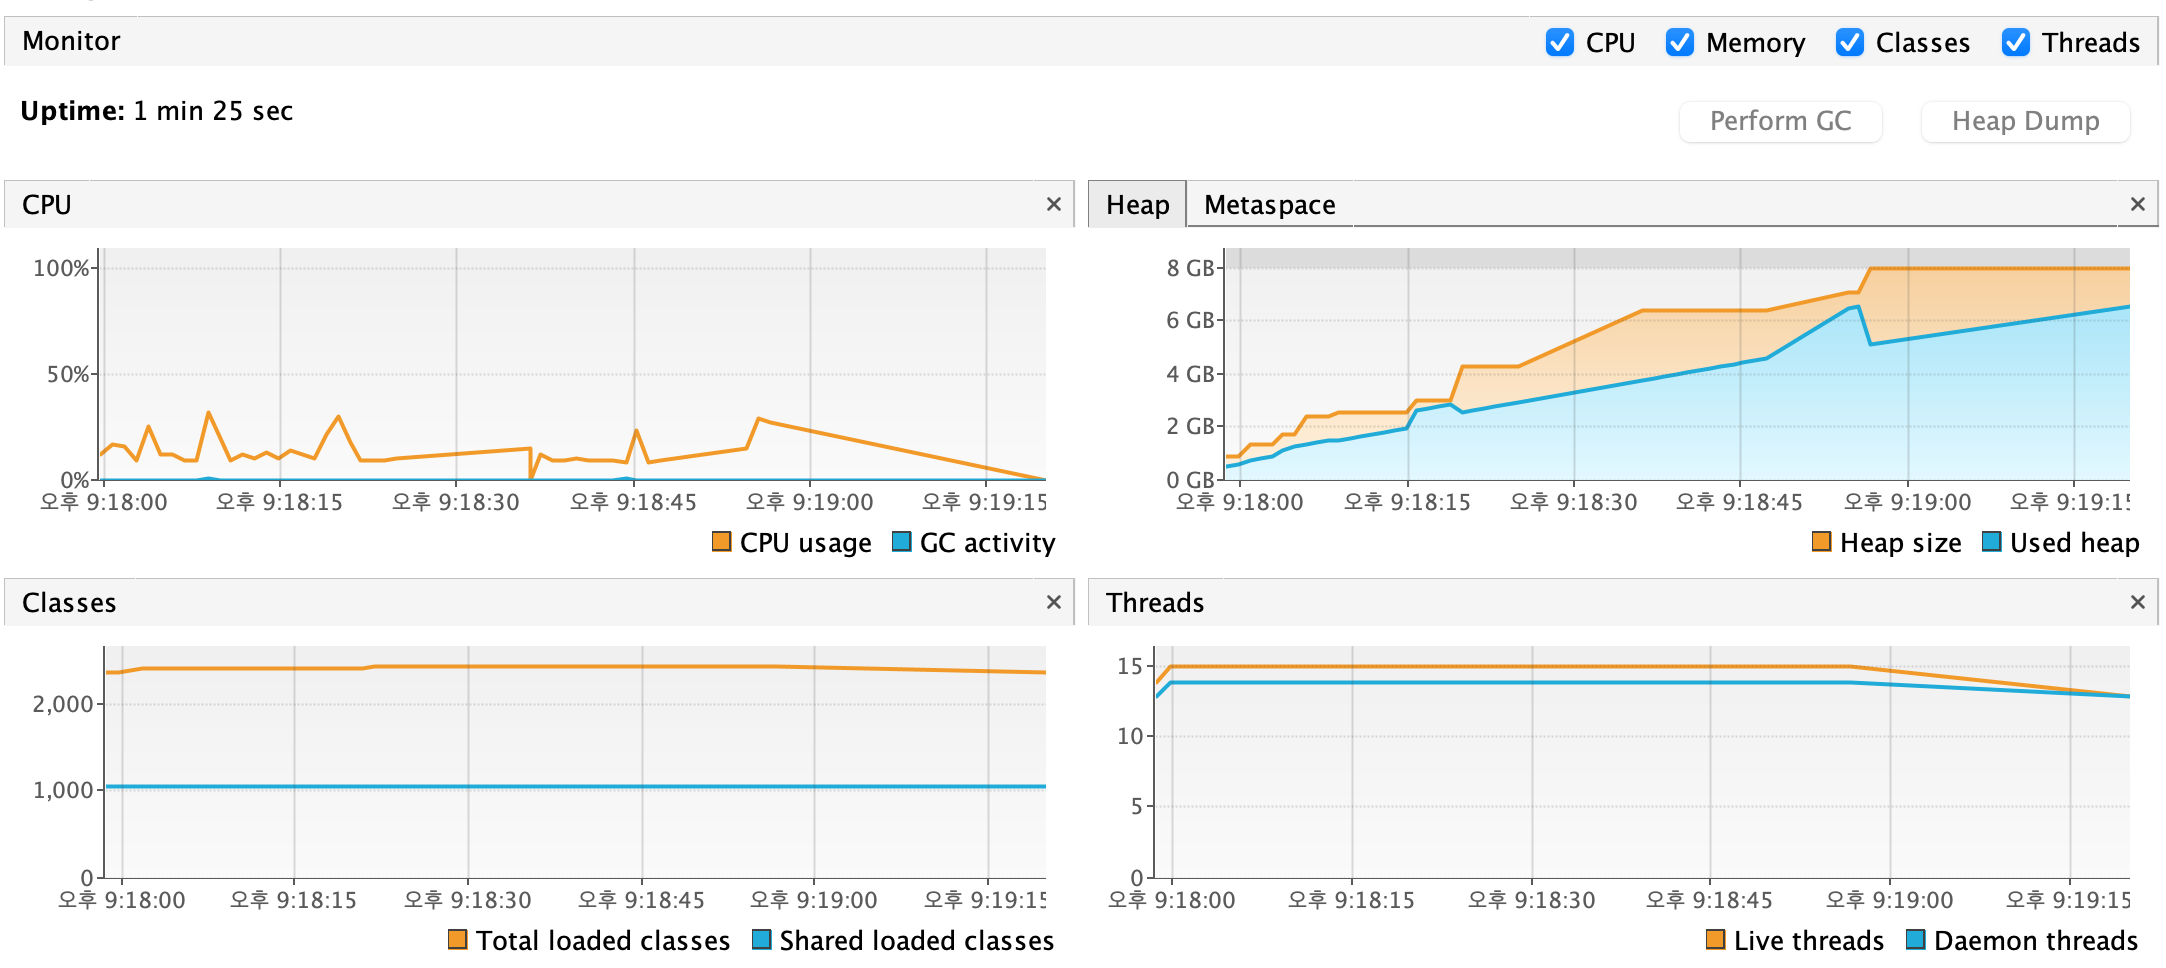Toggle the Threads checkbox
The width and height of the screenshot is (2166, 968).
(2015, 42)
